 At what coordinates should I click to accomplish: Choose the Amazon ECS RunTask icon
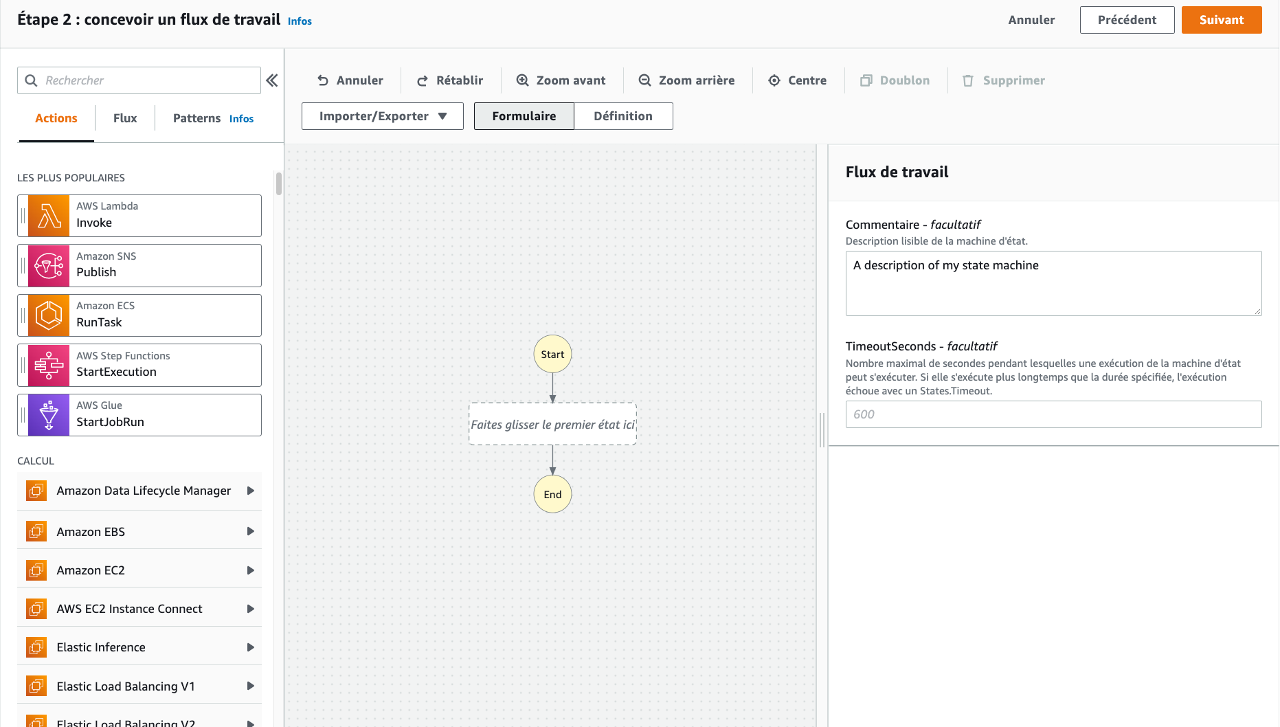click(48, 315)
